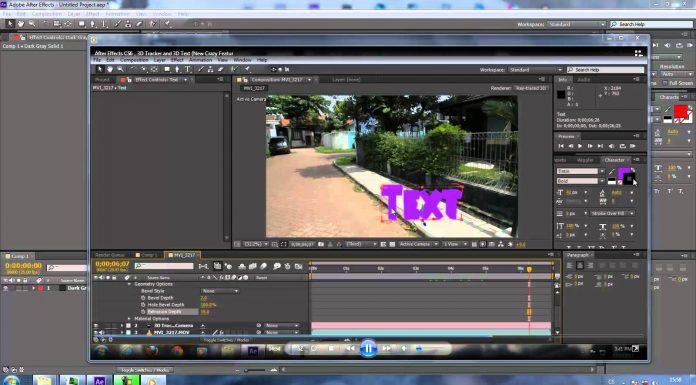Click Play in the Preview panel
This screenshot has height=385, width=696.
point(580,146)
